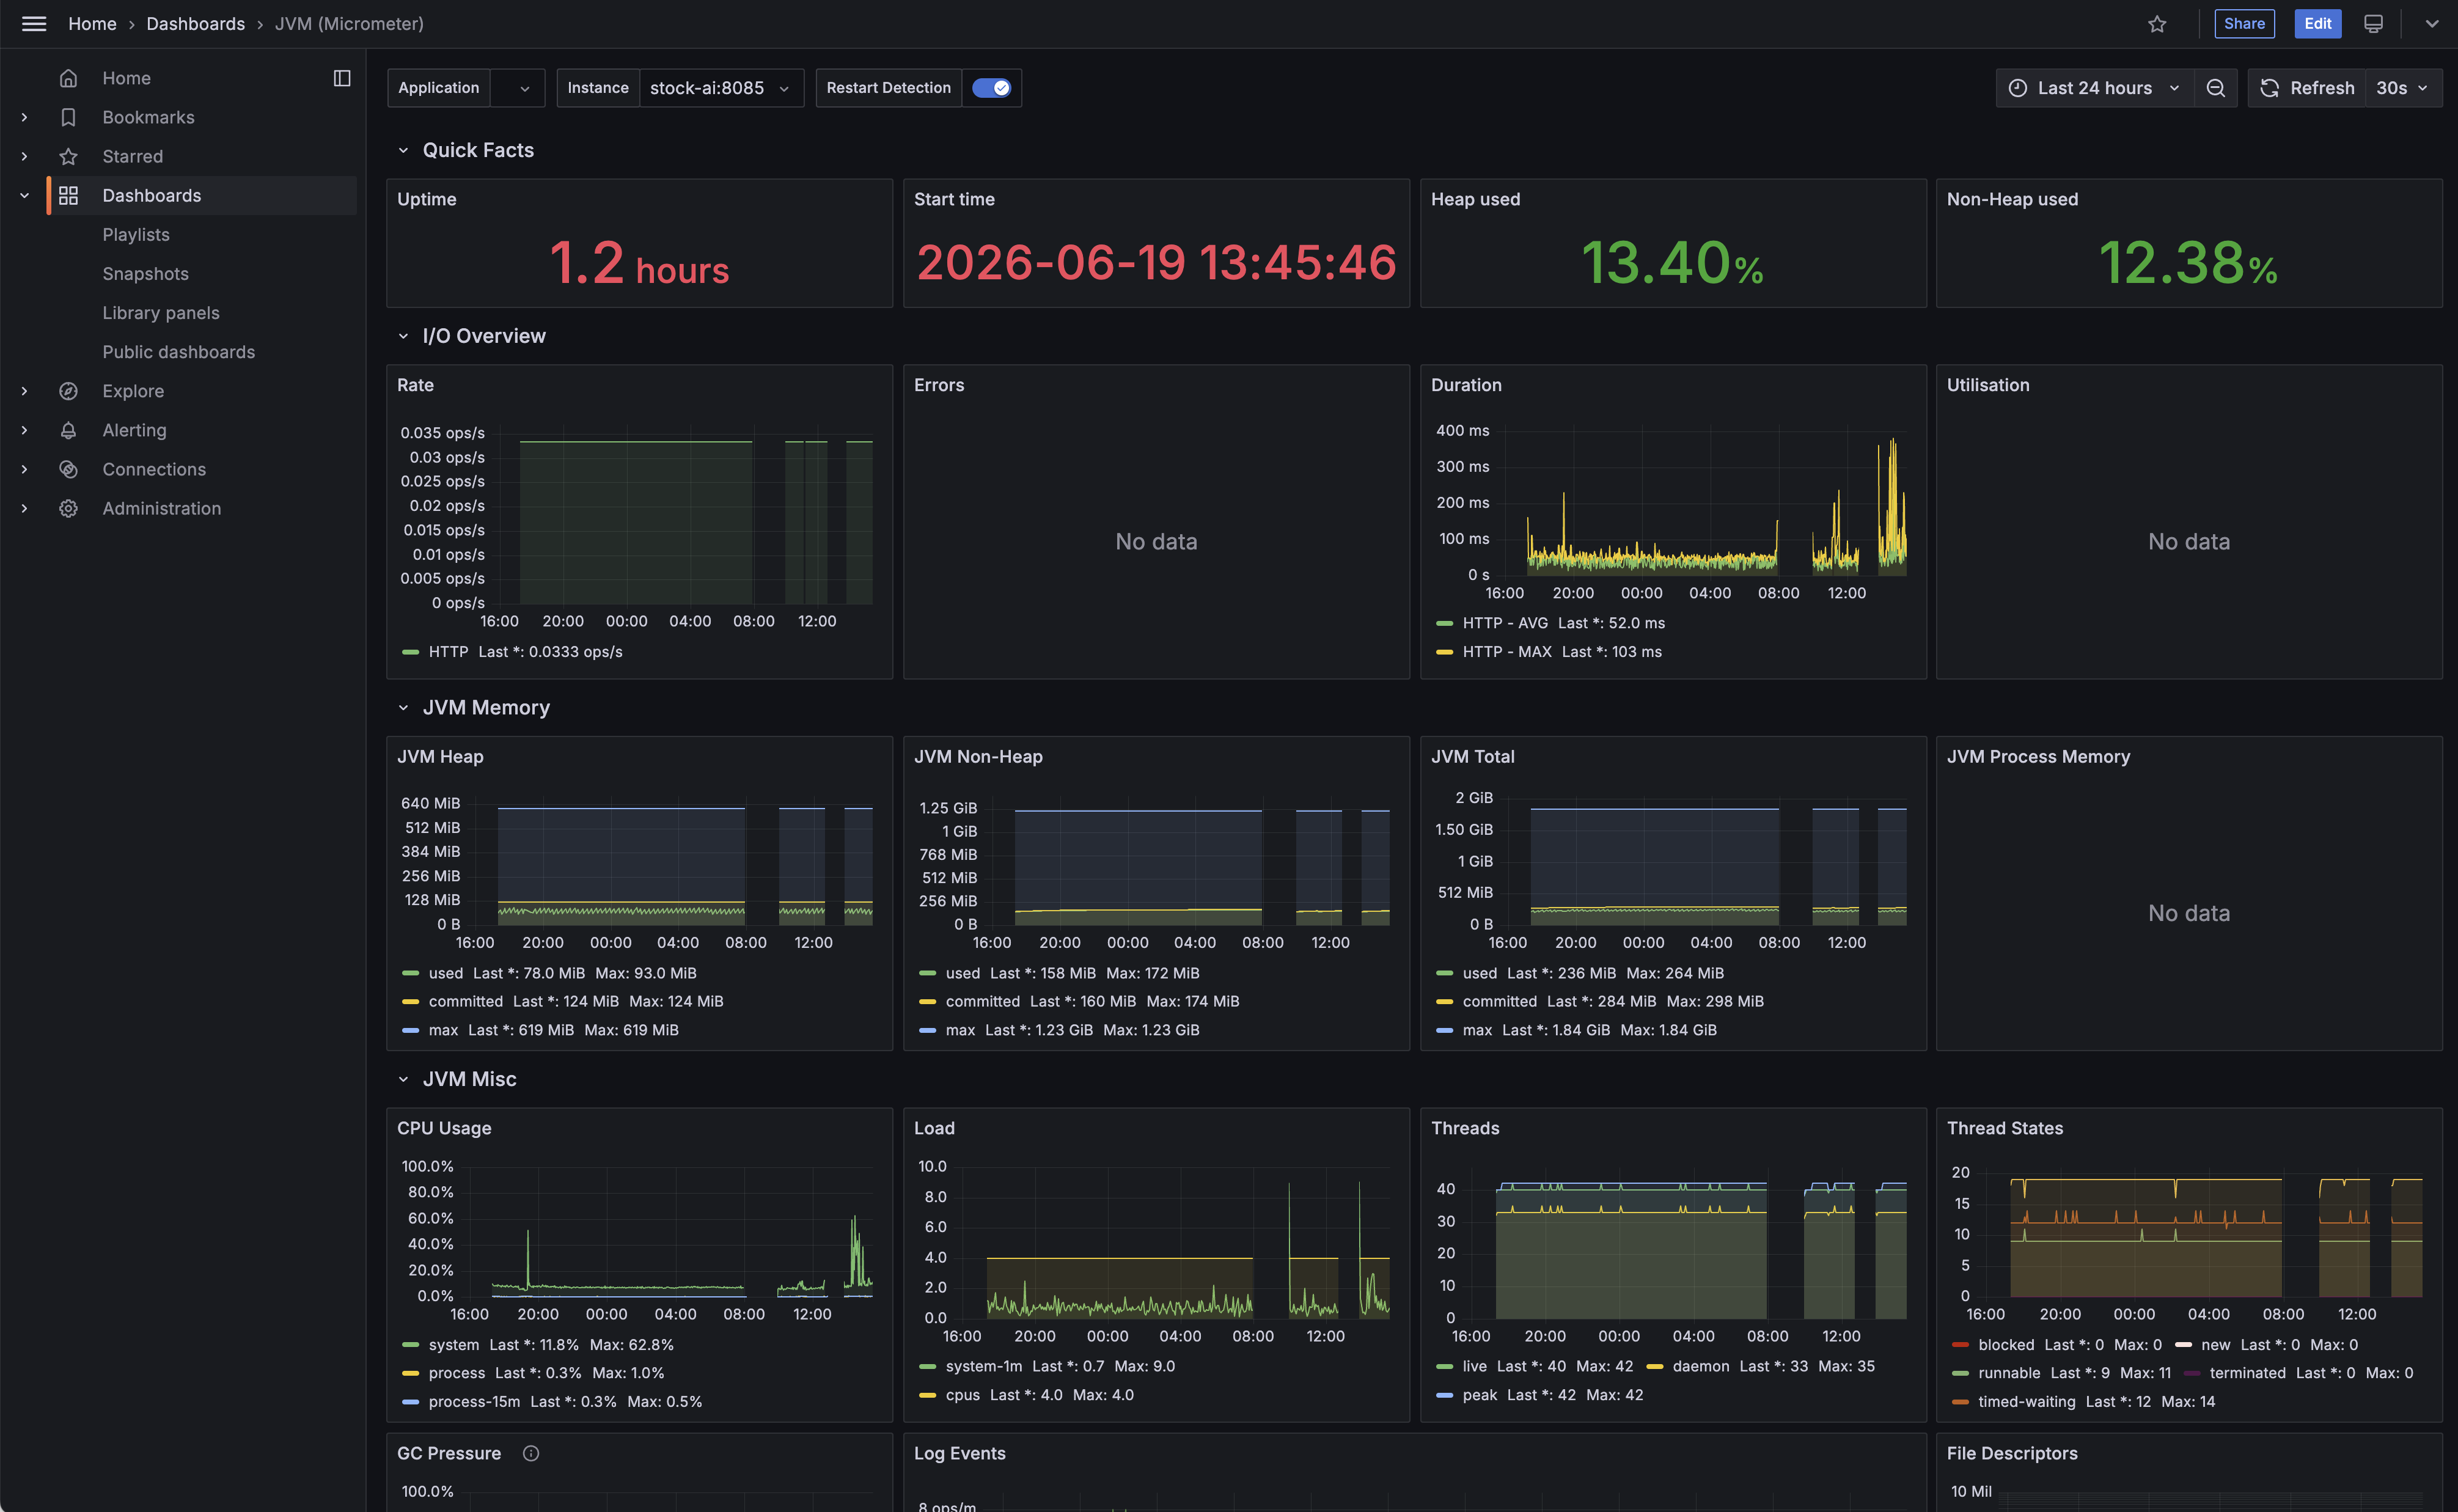Click the Share button

(2244, 24)
